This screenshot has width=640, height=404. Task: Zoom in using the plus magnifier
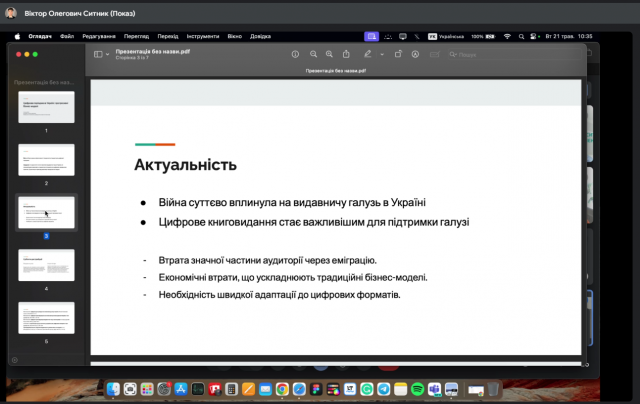point(329,54)
